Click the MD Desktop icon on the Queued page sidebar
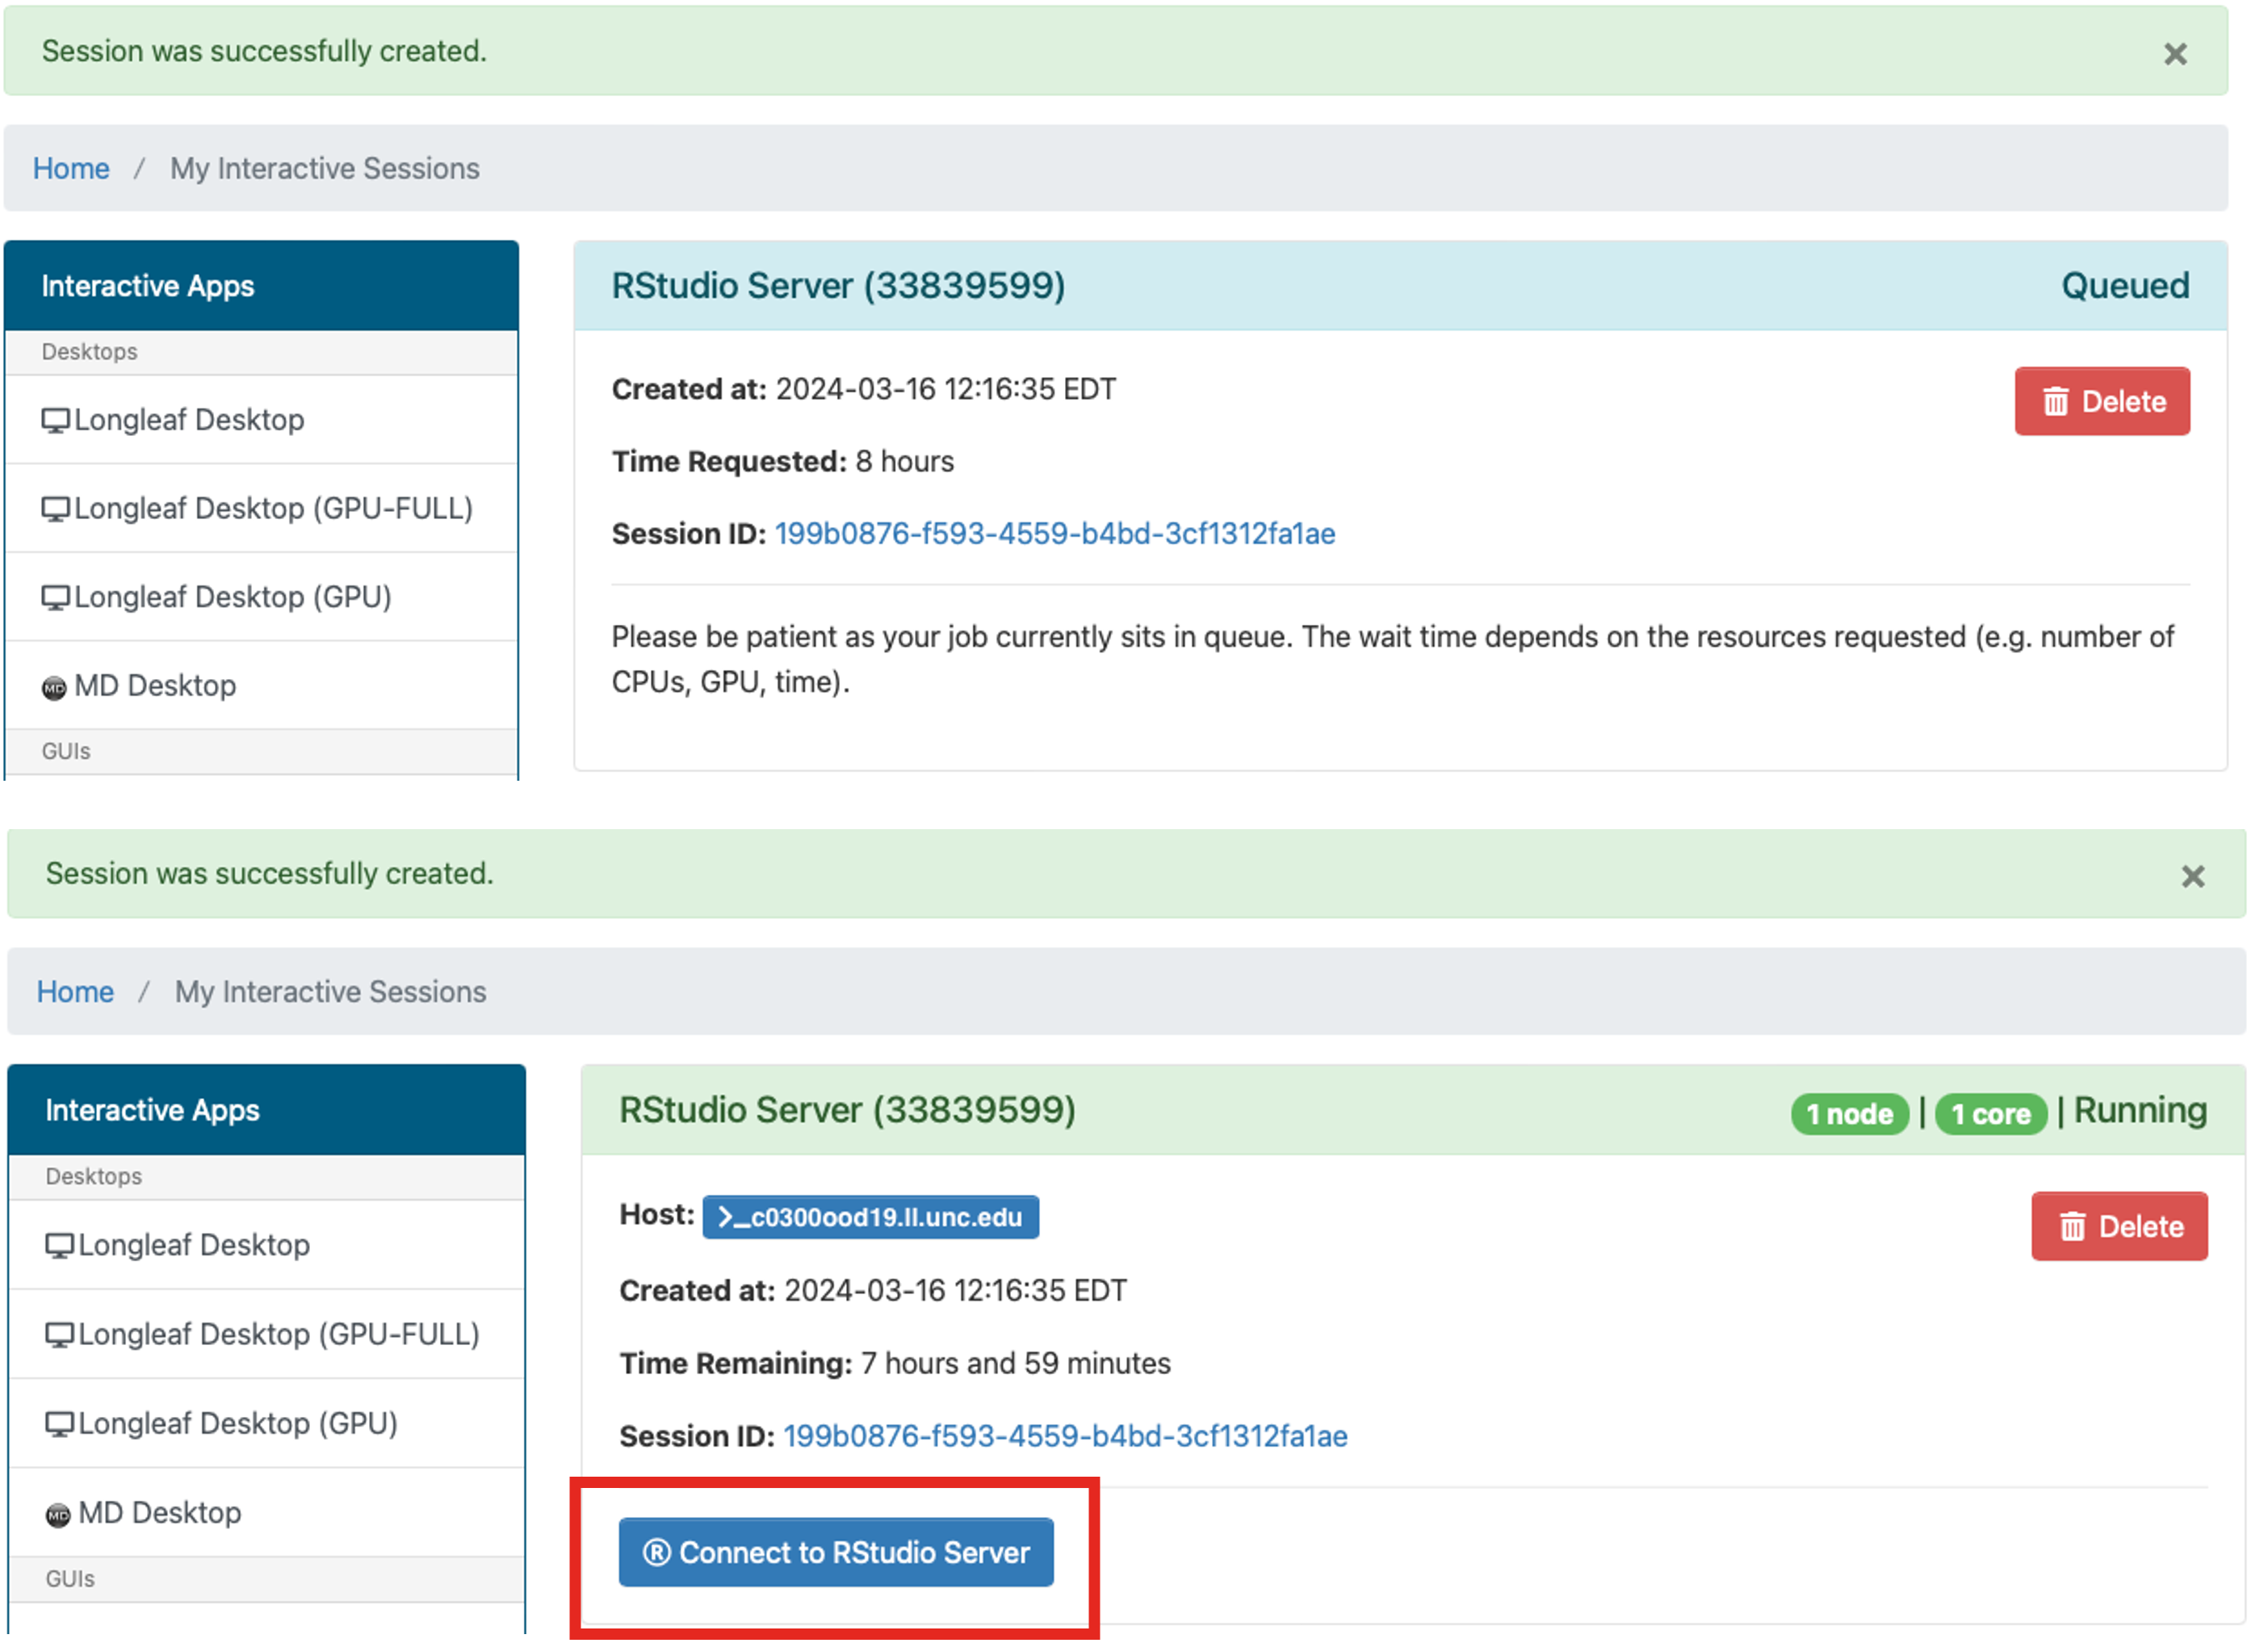The image size is (2268, 1643). [x=54, y=688]
